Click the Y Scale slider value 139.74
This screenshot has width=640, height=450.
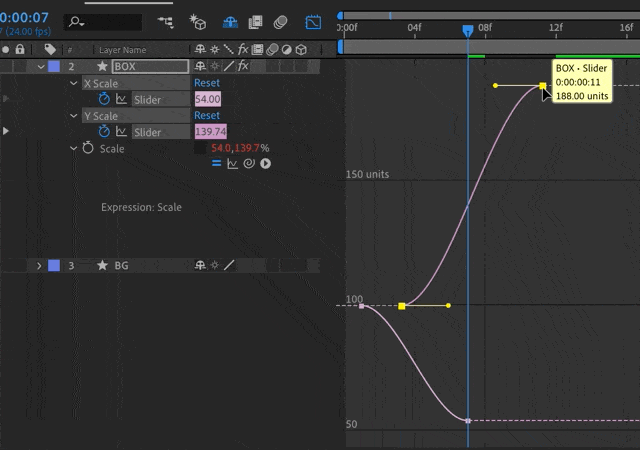pyautogui.click(x=210, y=132)
